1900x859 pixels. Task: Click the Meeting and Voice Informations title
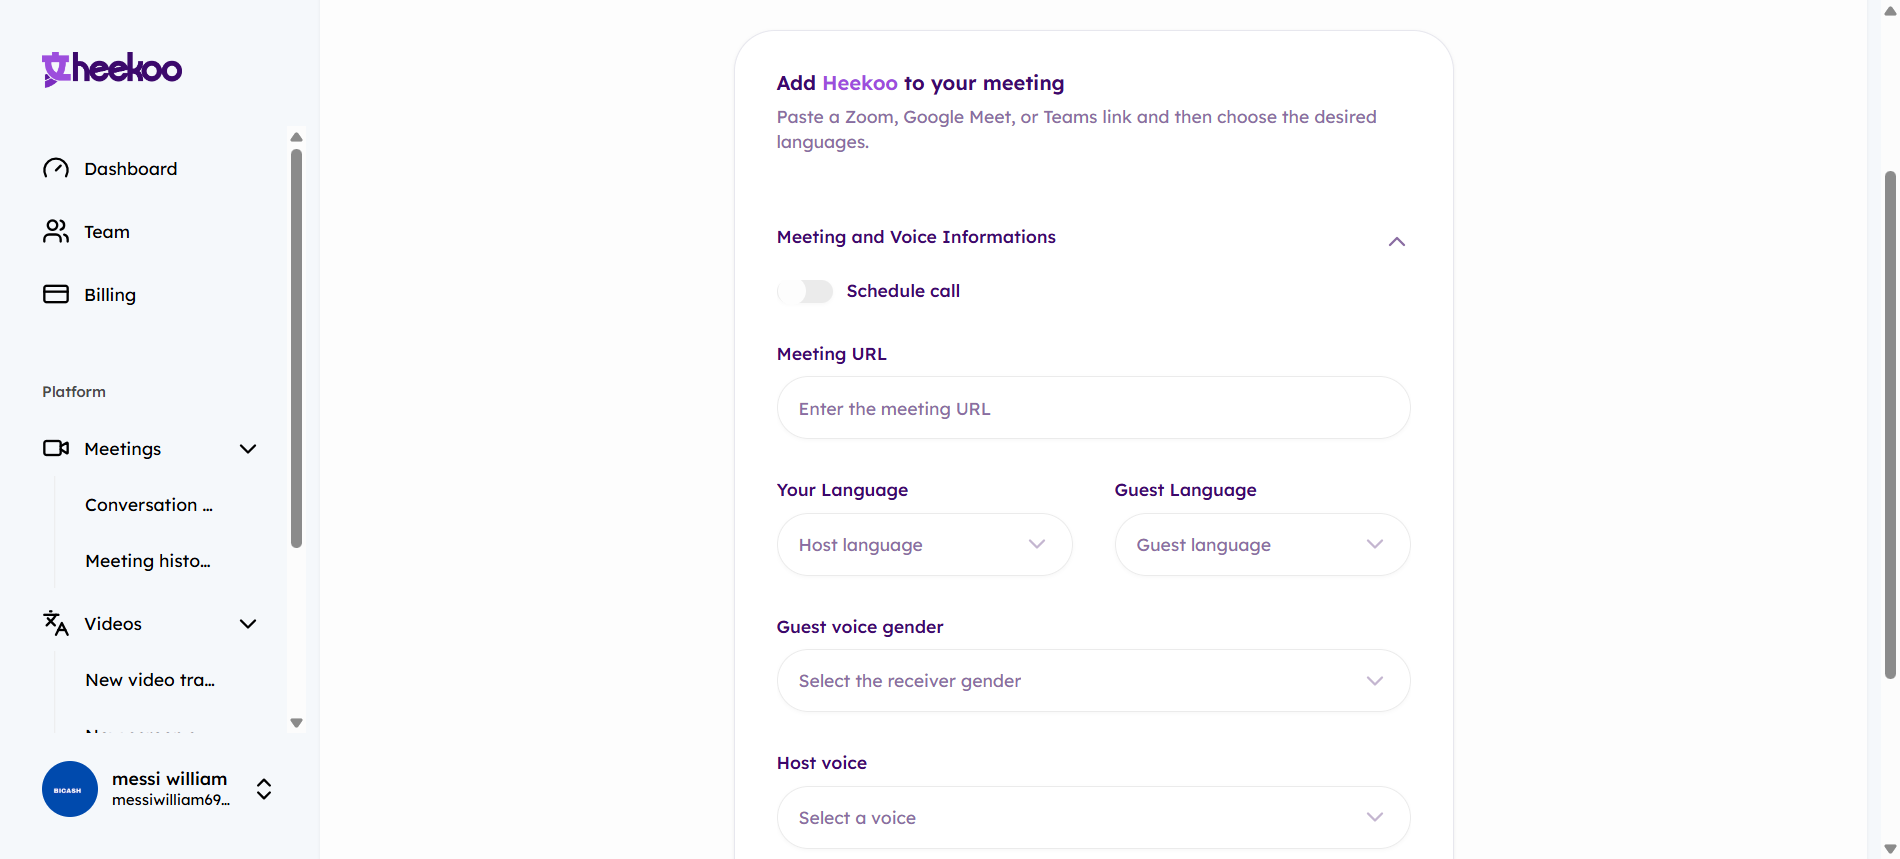[916, 237]
